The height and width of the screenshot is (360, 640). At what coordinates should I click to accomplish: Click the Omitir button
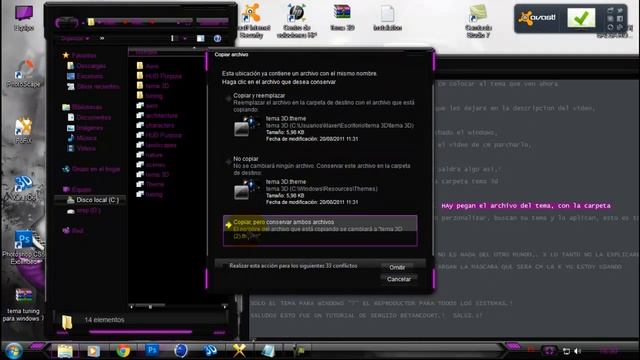click(397, 267)
